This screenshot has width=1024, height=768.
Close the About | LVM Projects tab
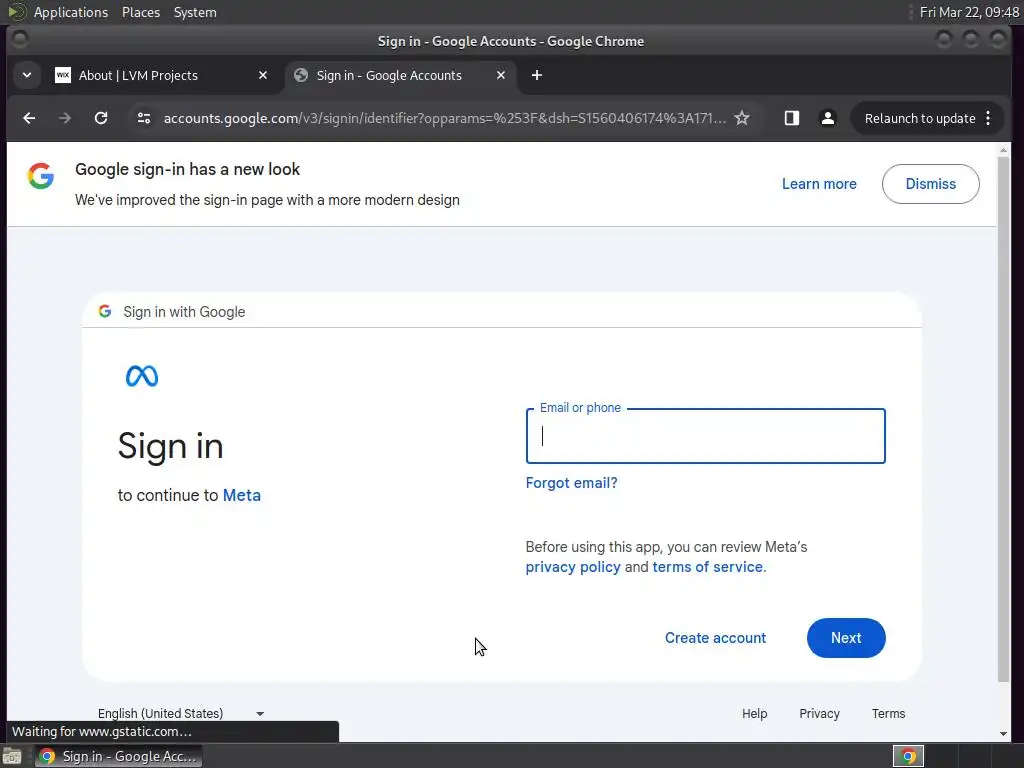(x=263, y=75)
